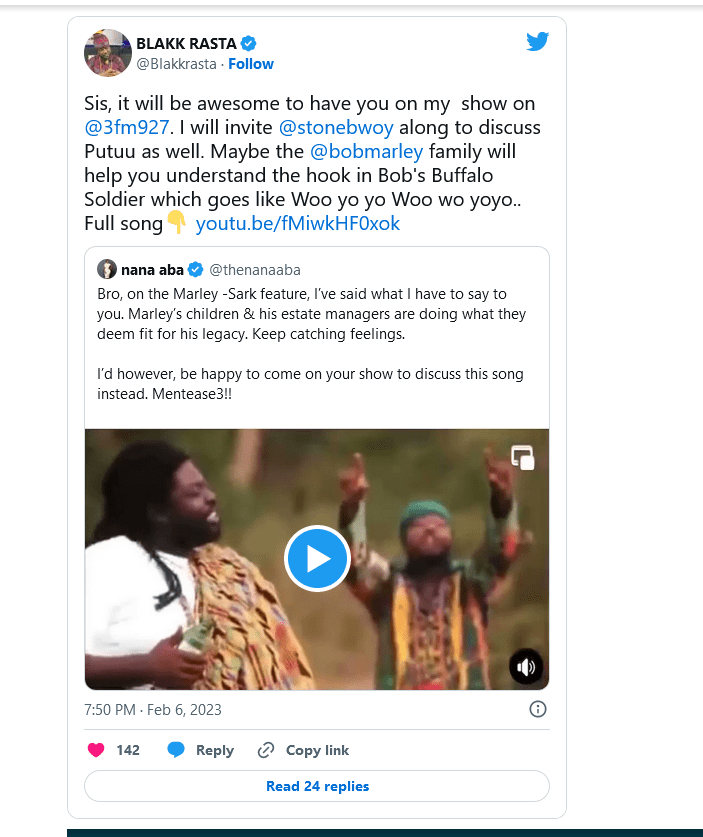Click nana aba's small avatar

pyautogui.click(x=107, y=270)
